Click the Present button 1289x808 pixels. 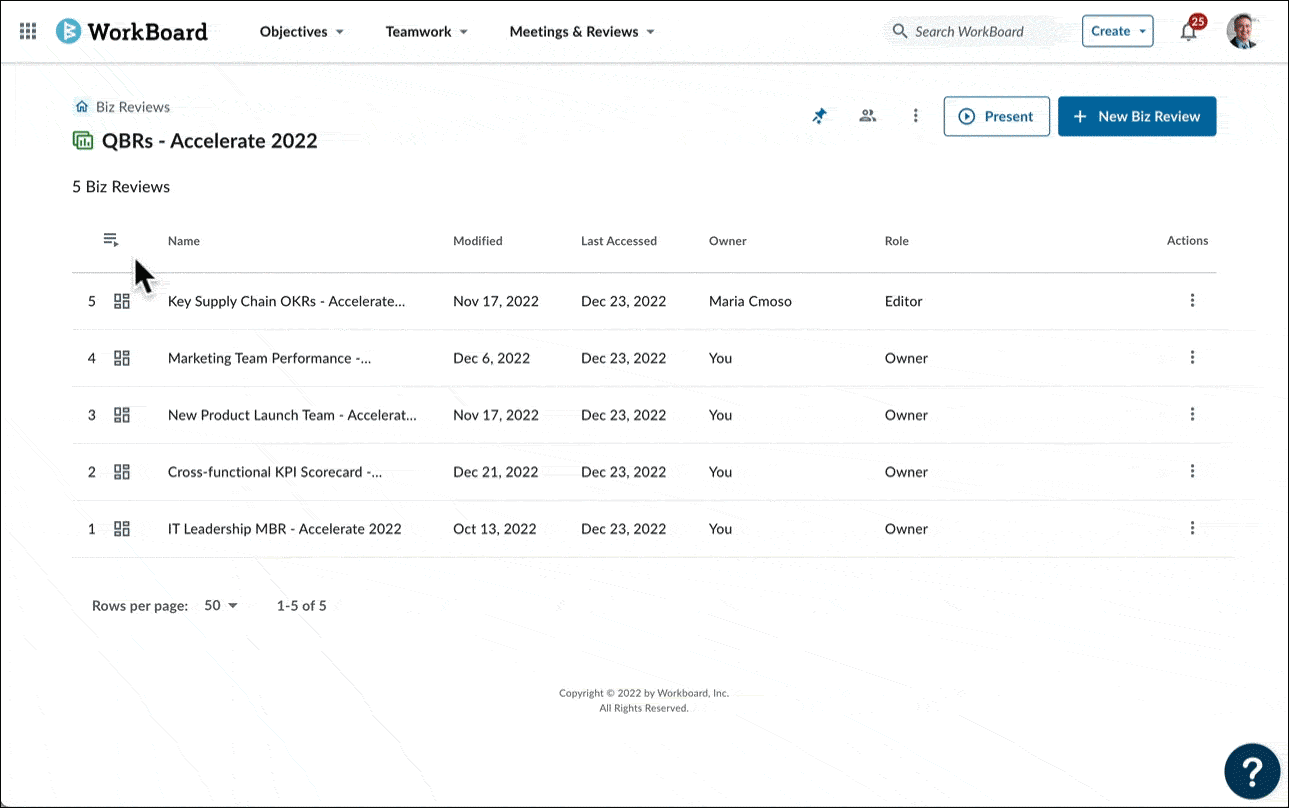(996, 116)
